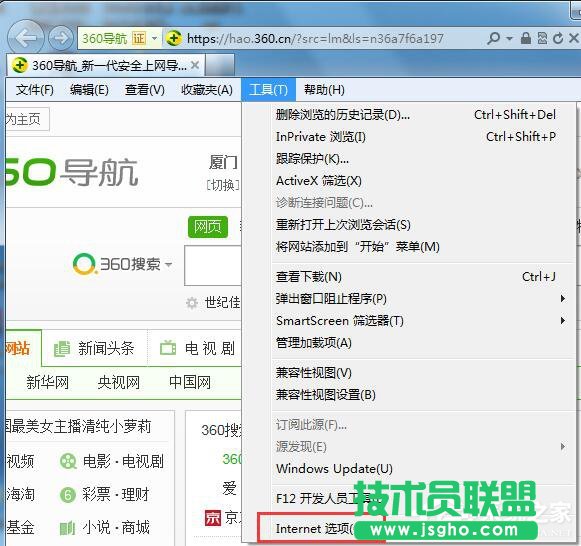Click the address bar URL field
Screen dimensions: 581x546
(315, 38)
